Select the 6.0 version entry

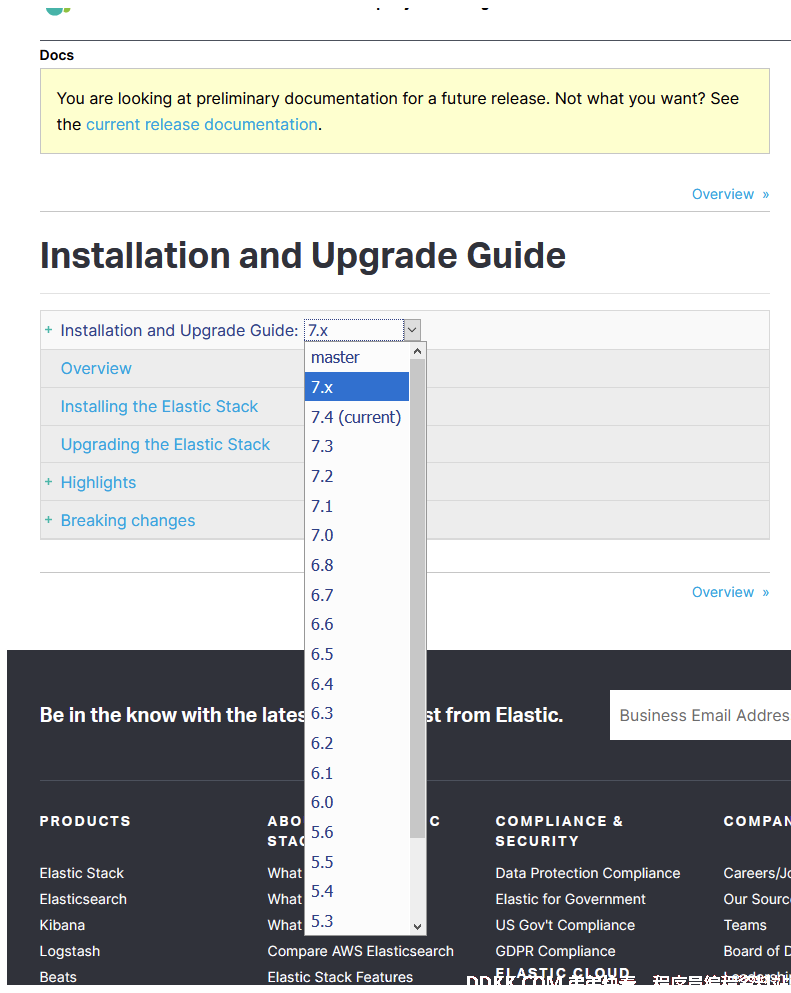point(357,802)
